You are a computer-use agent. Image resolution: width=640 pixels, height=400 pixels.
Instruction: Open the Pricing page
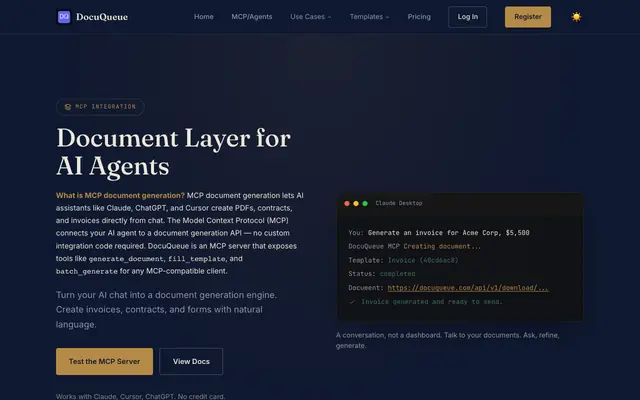(419, 17)
